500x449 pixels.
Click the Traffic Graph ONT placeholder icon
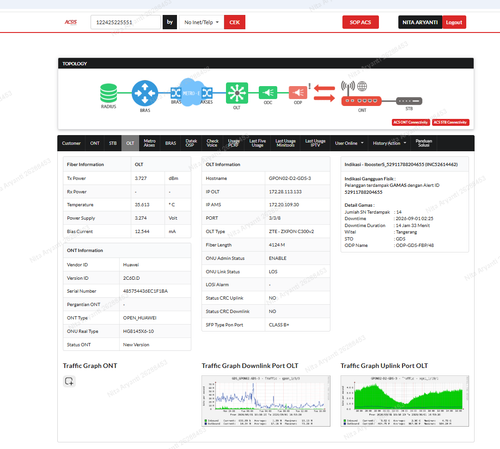pyautogui.click(x=69, y=381)
